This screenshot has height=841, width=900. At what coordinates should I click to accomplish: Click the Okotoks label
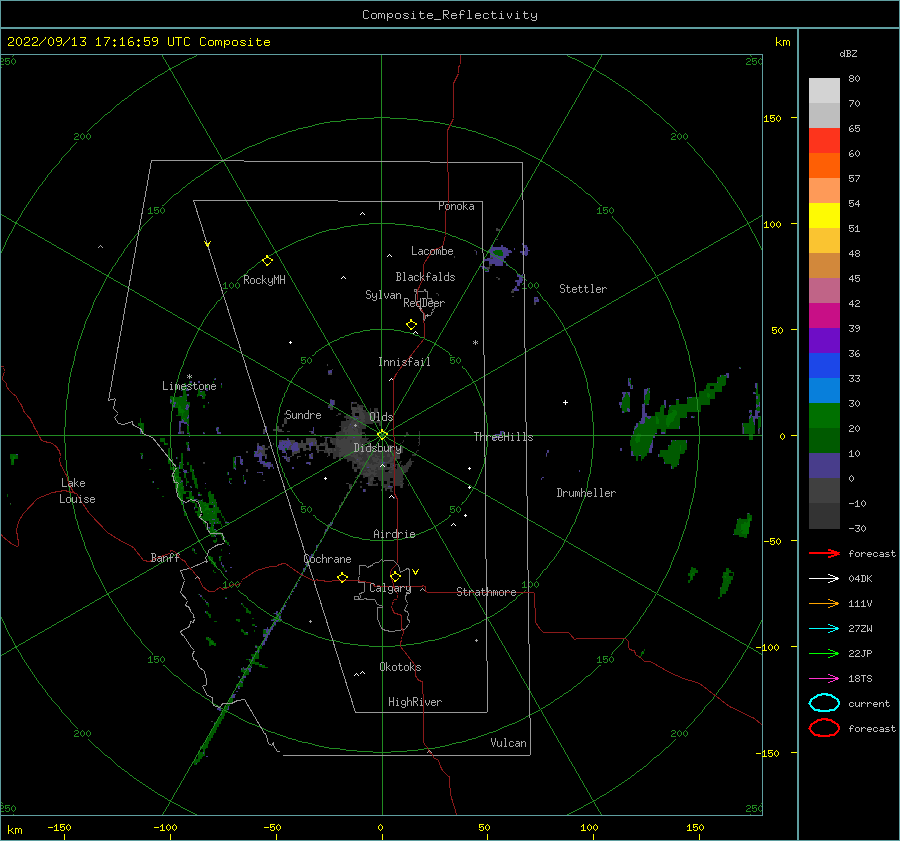(x=400, y=667)
